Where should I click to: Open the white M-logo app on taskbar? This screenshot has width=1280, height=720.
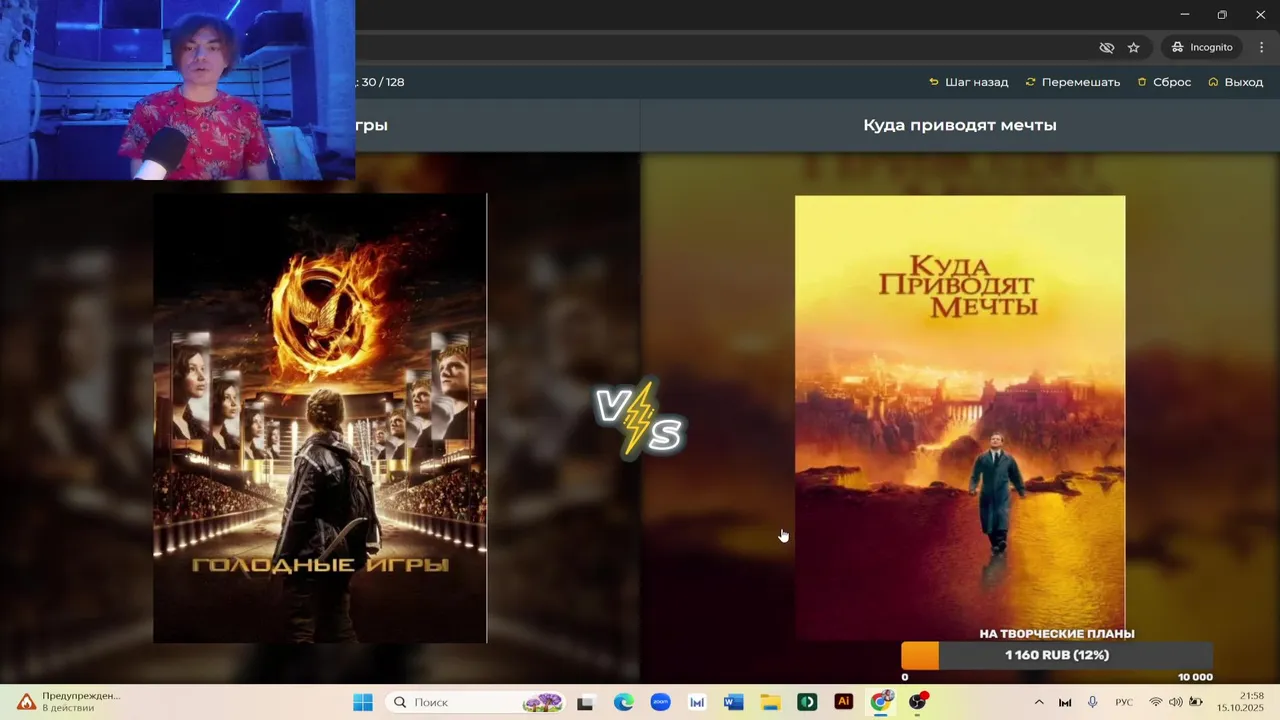click(x=697, y=702)
